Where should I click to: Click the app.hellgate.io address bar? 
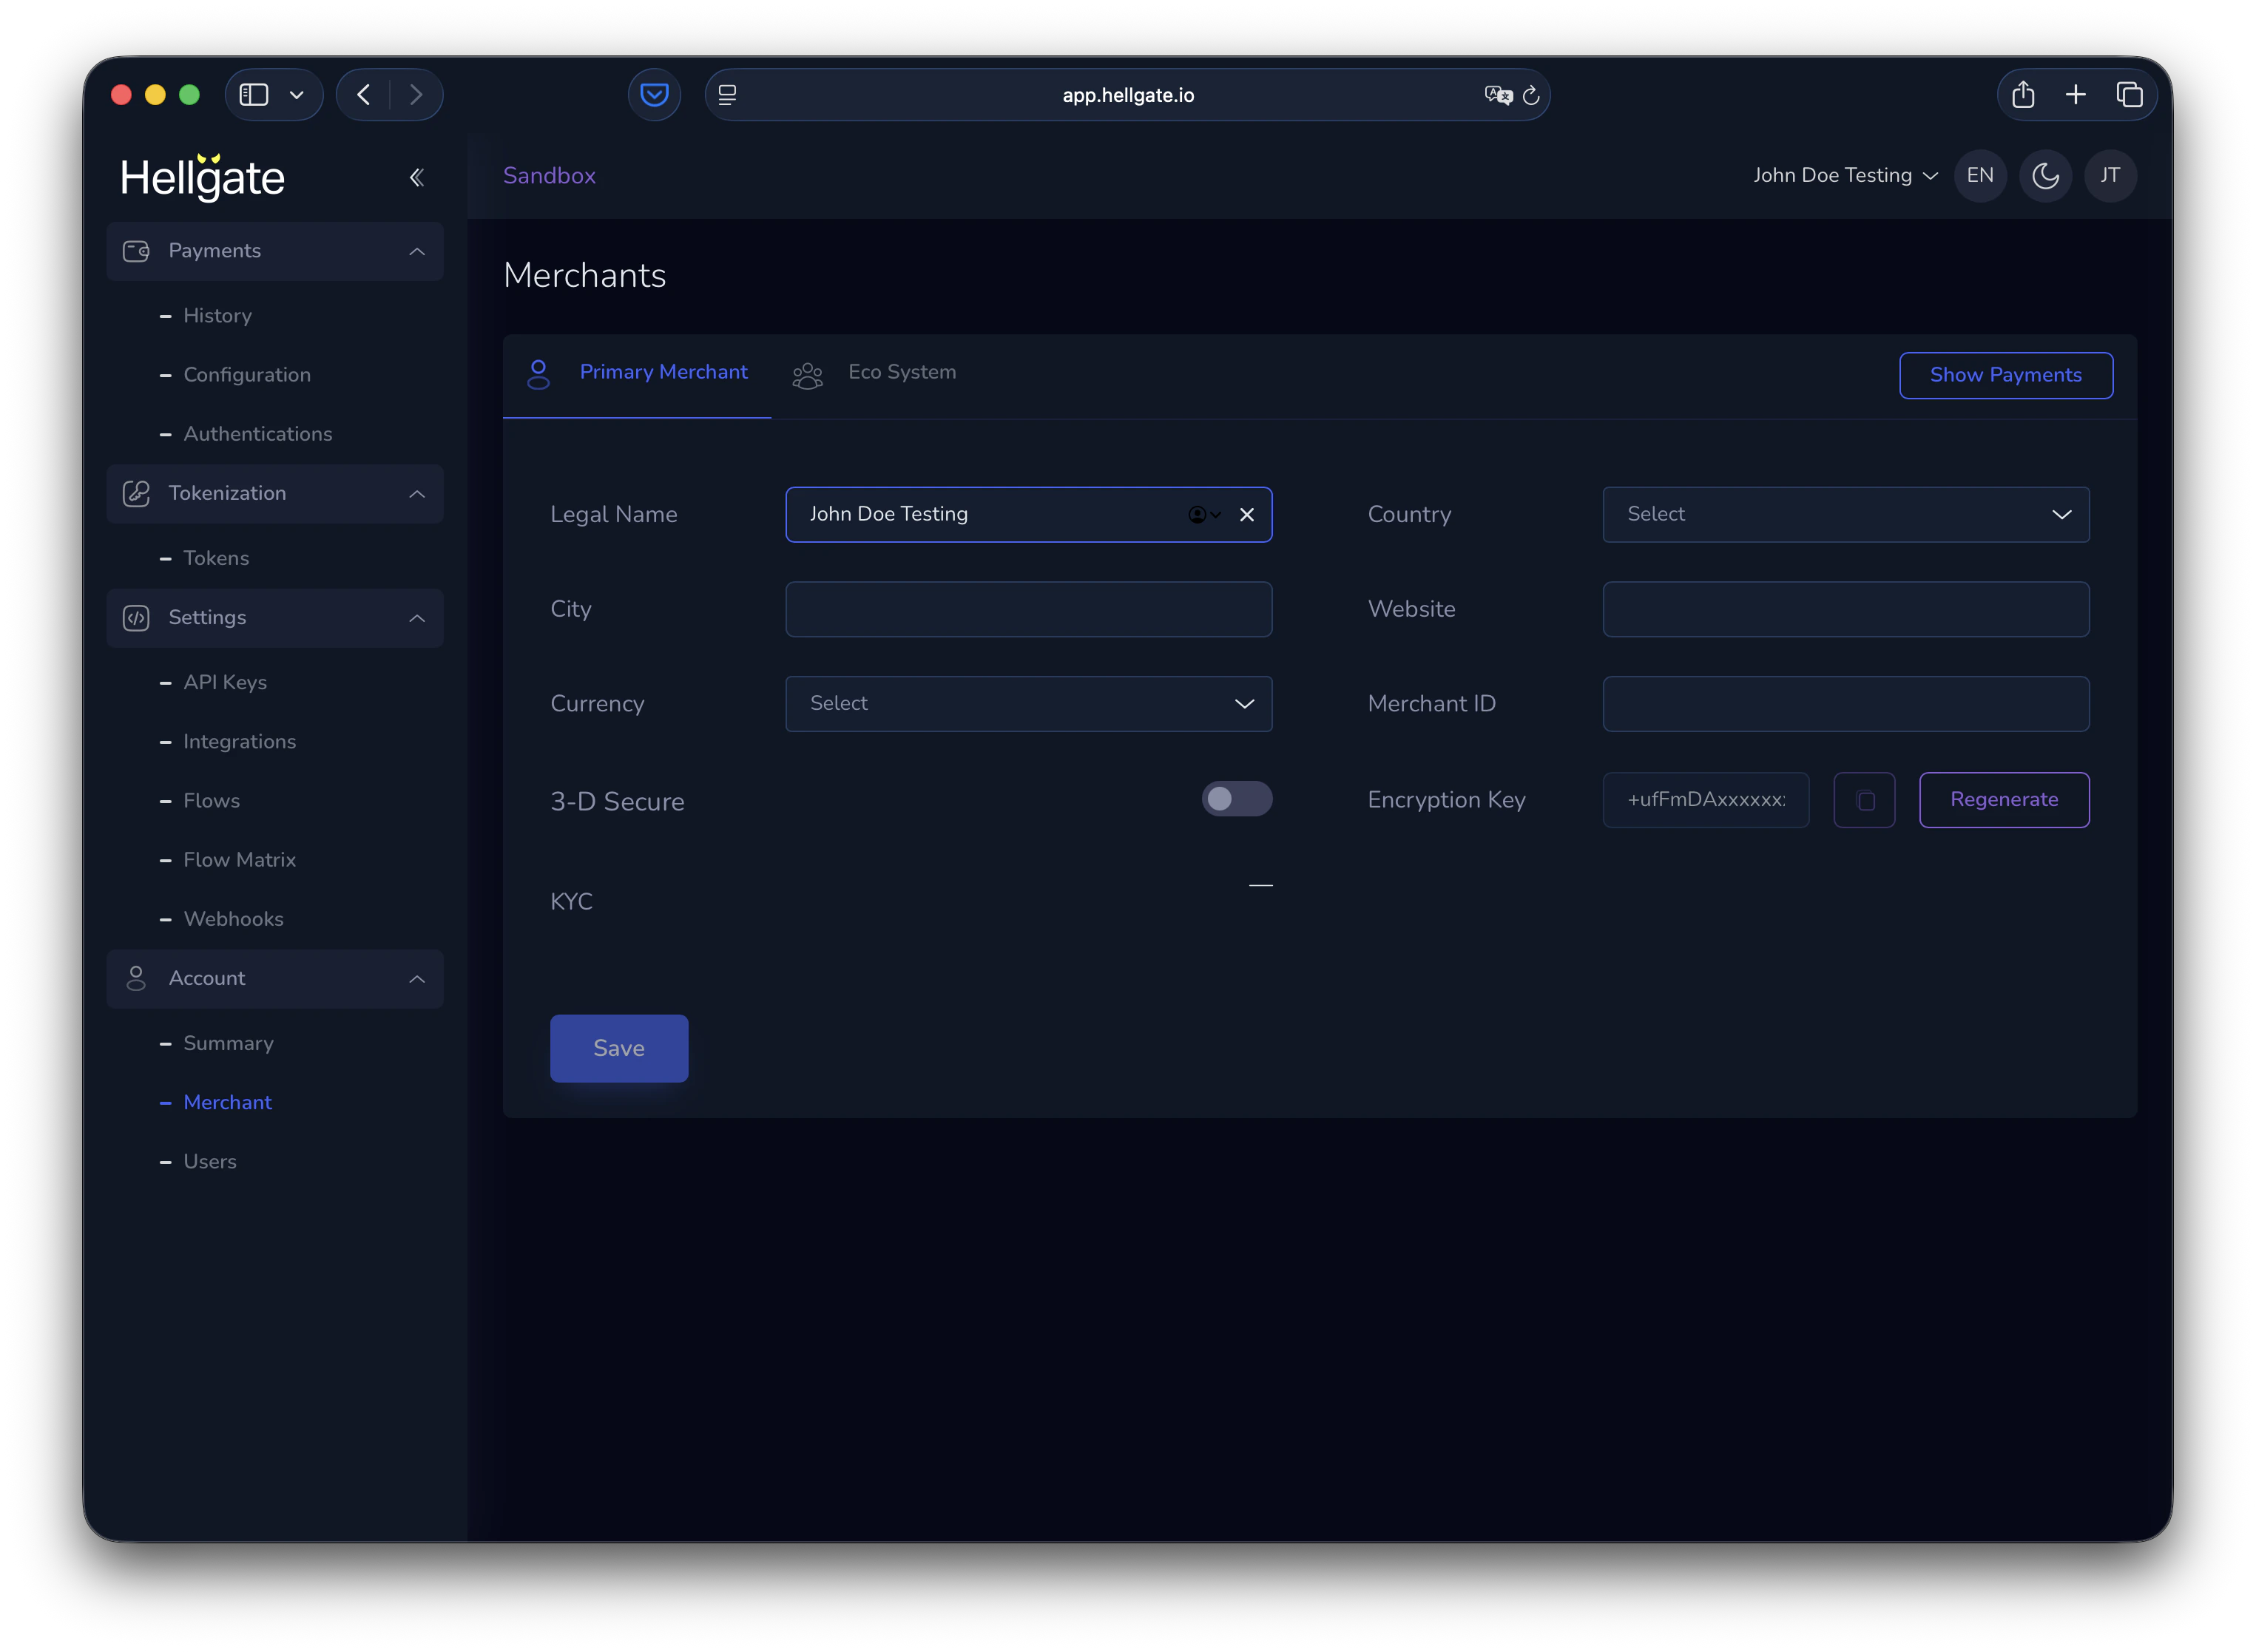coord(1128,95)
